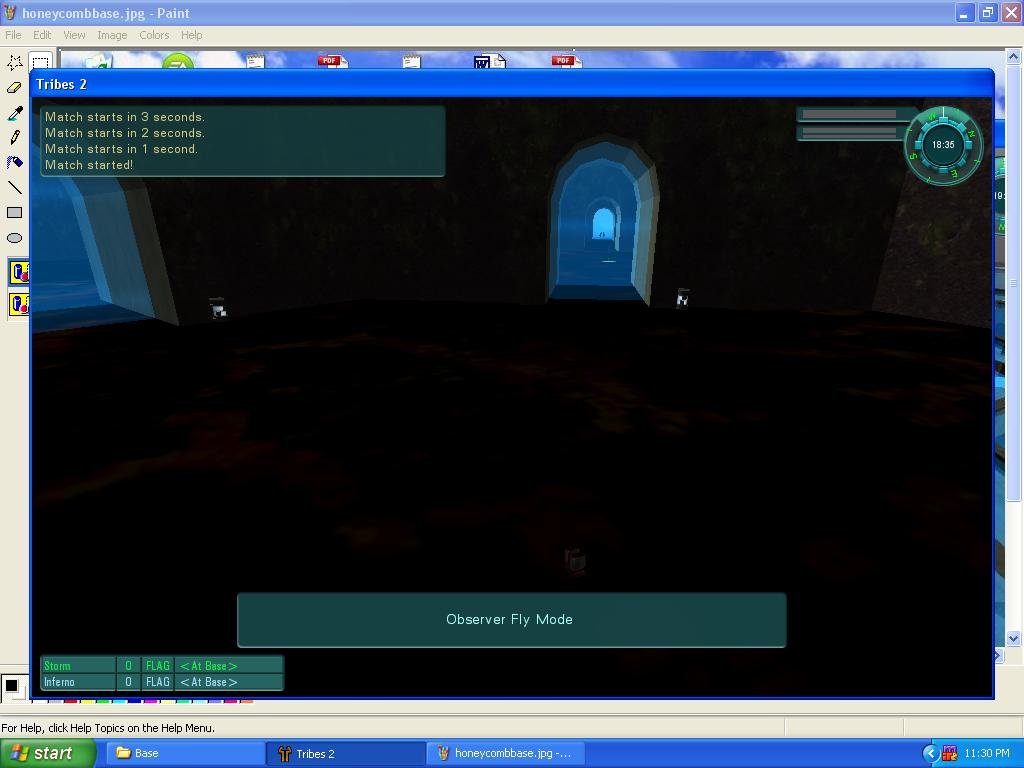Screen dimensions: 1024x768
Task: Pick the red swatch in the color palette
Action: click(71, 702)
